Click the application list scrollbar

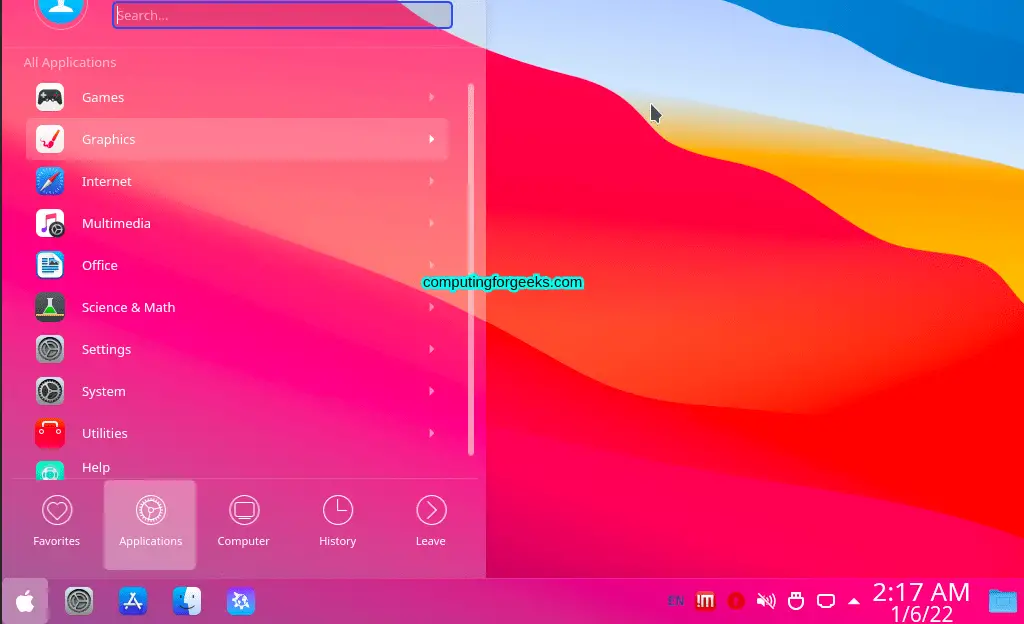tap(471, 270)
